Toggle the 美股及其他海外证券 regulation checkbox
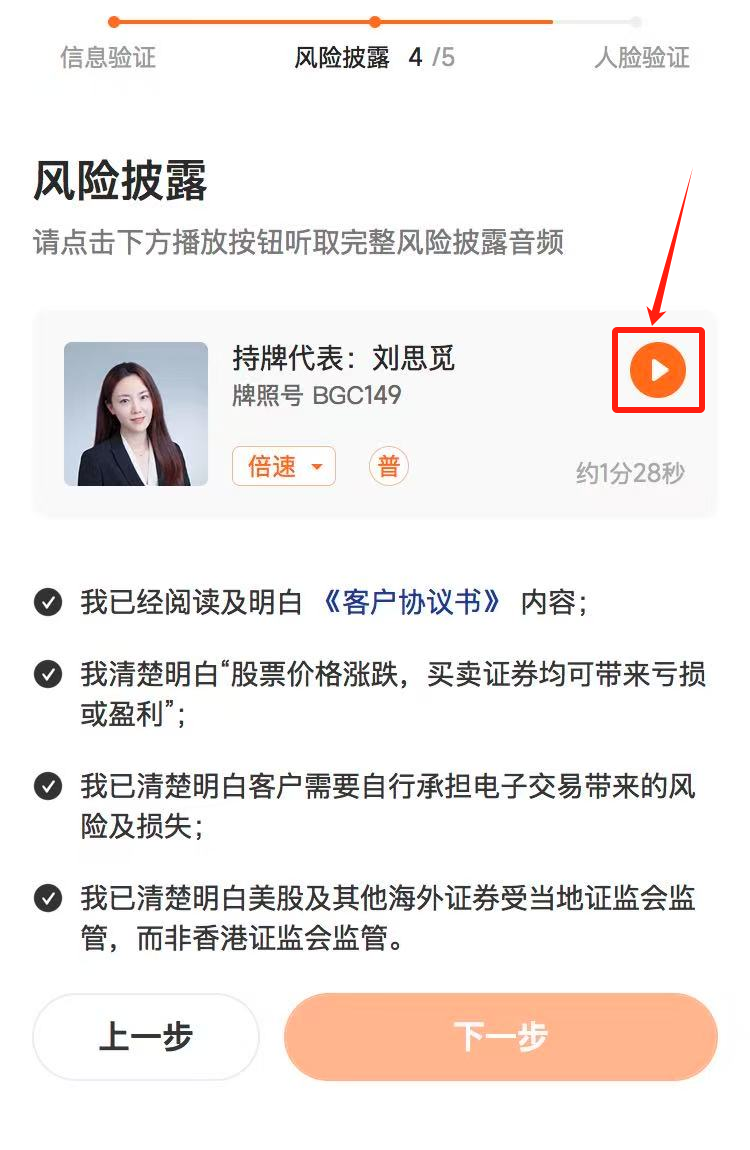The image size is (750, 1150). pyautogui.click(x=48, y=898)
